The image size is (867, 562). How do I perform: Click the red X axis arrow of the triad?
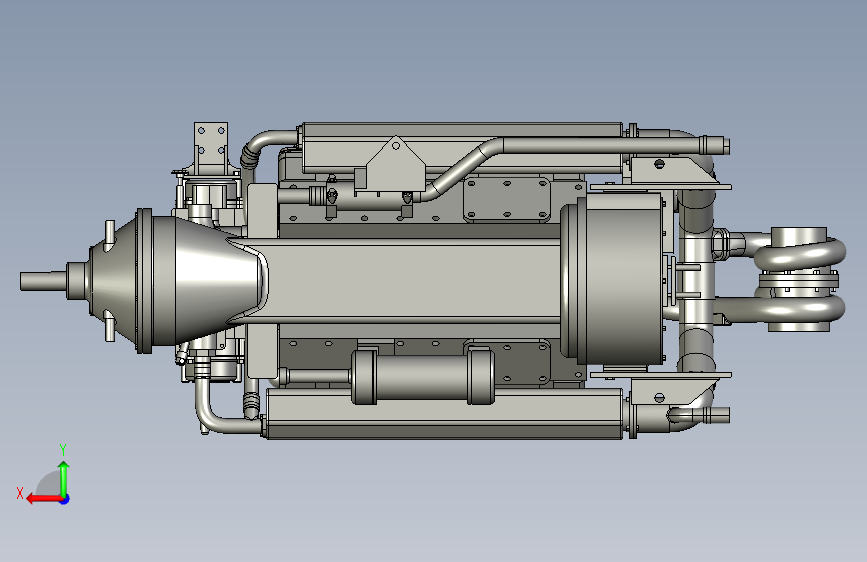click(x=44, y=499)
